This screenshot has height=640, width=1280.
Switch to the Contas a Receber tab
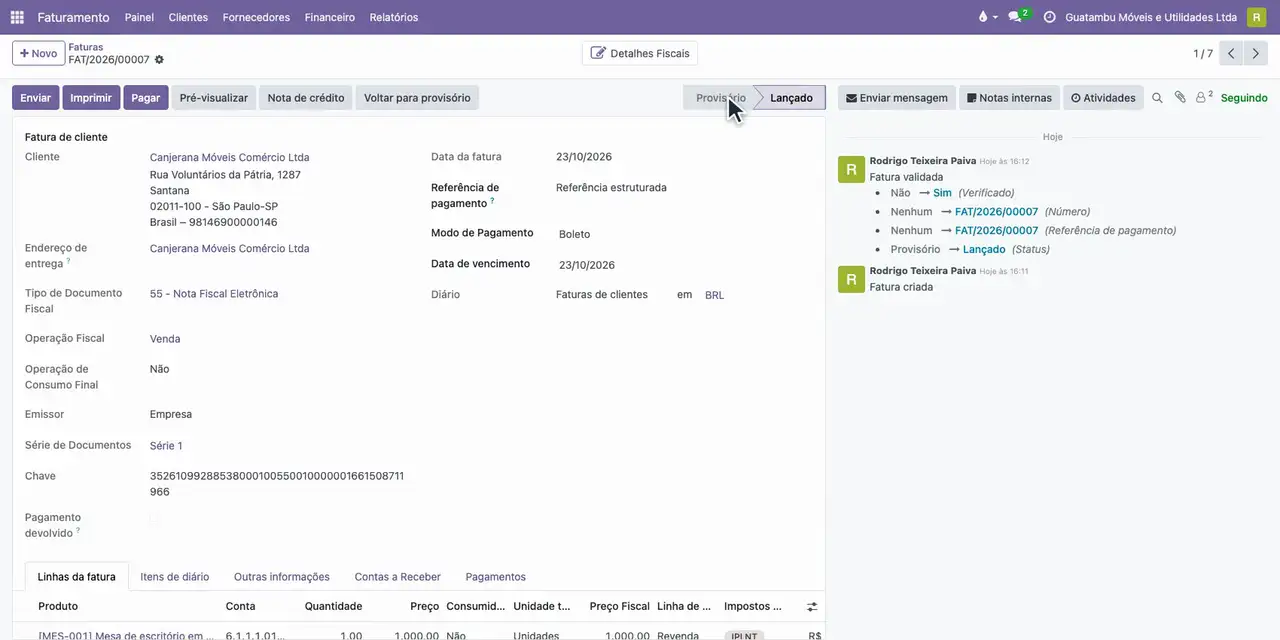398,577
